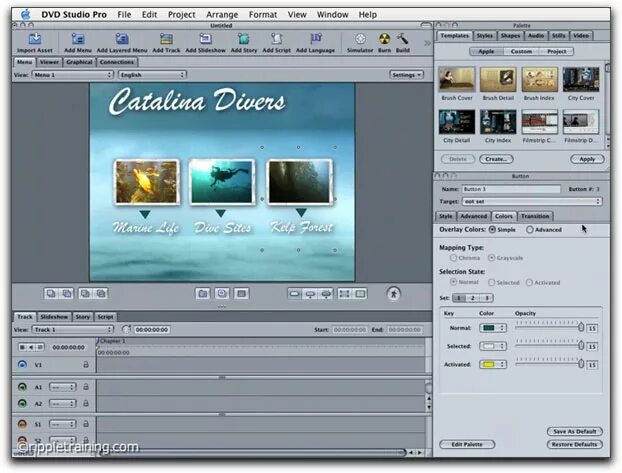622x473 pixels.
Task: Click the Add Menu toolbar icon
Action: 78,39
